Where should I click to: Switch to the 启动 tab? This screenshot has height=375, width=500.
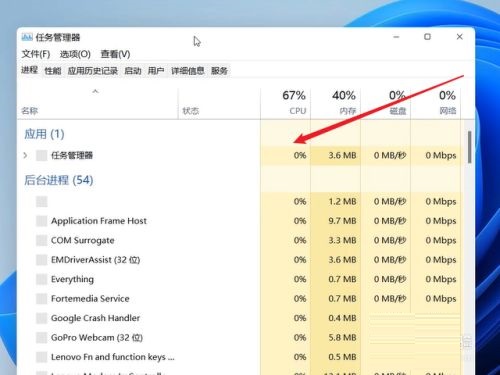[133, 71]
